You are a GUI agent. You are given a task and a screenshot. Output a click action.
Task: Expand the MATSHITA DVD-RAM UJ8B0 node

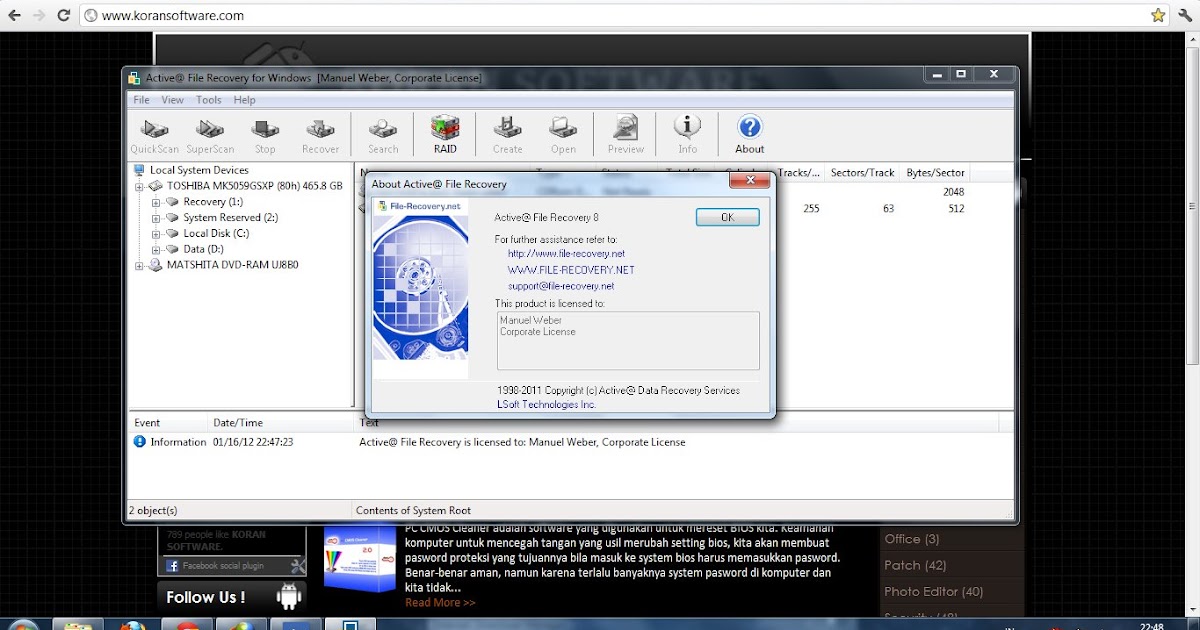[x=139, y=266]
